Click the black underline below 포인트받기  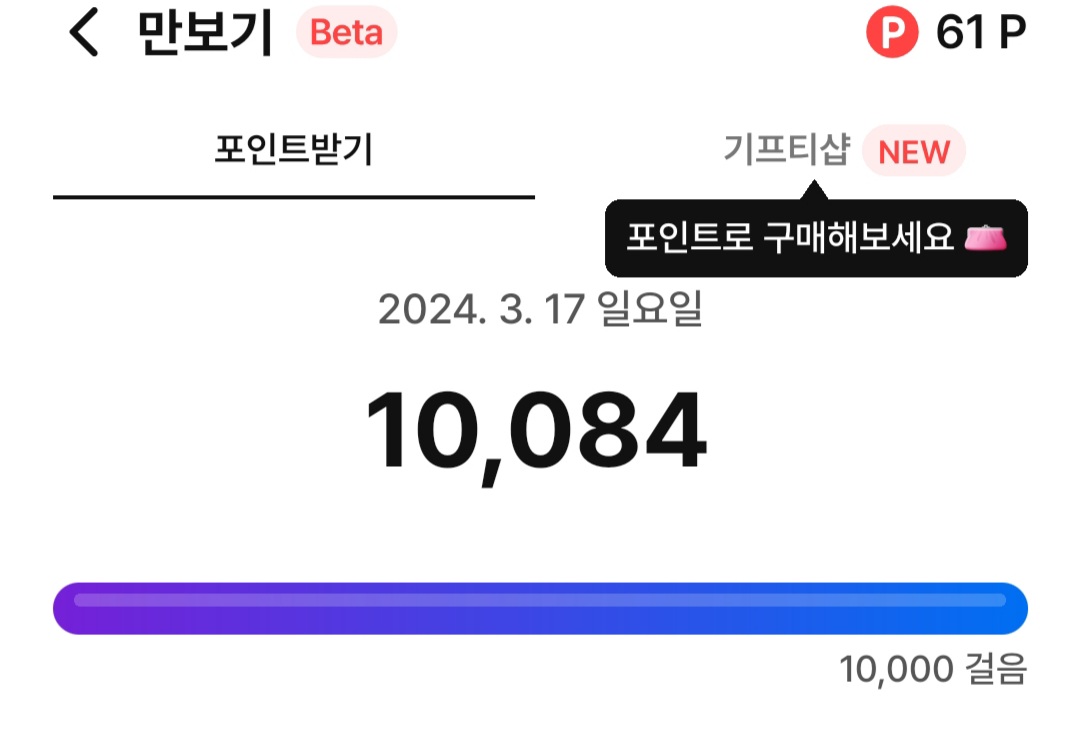[x=293, y=197]
